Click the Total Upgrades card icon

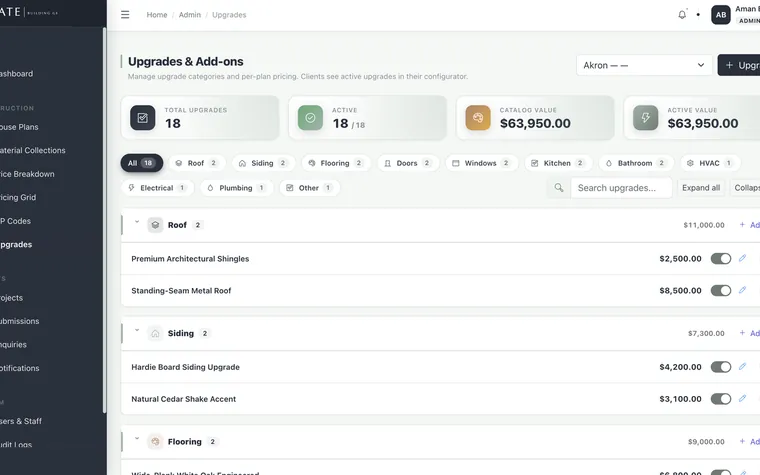pos(142,118)
